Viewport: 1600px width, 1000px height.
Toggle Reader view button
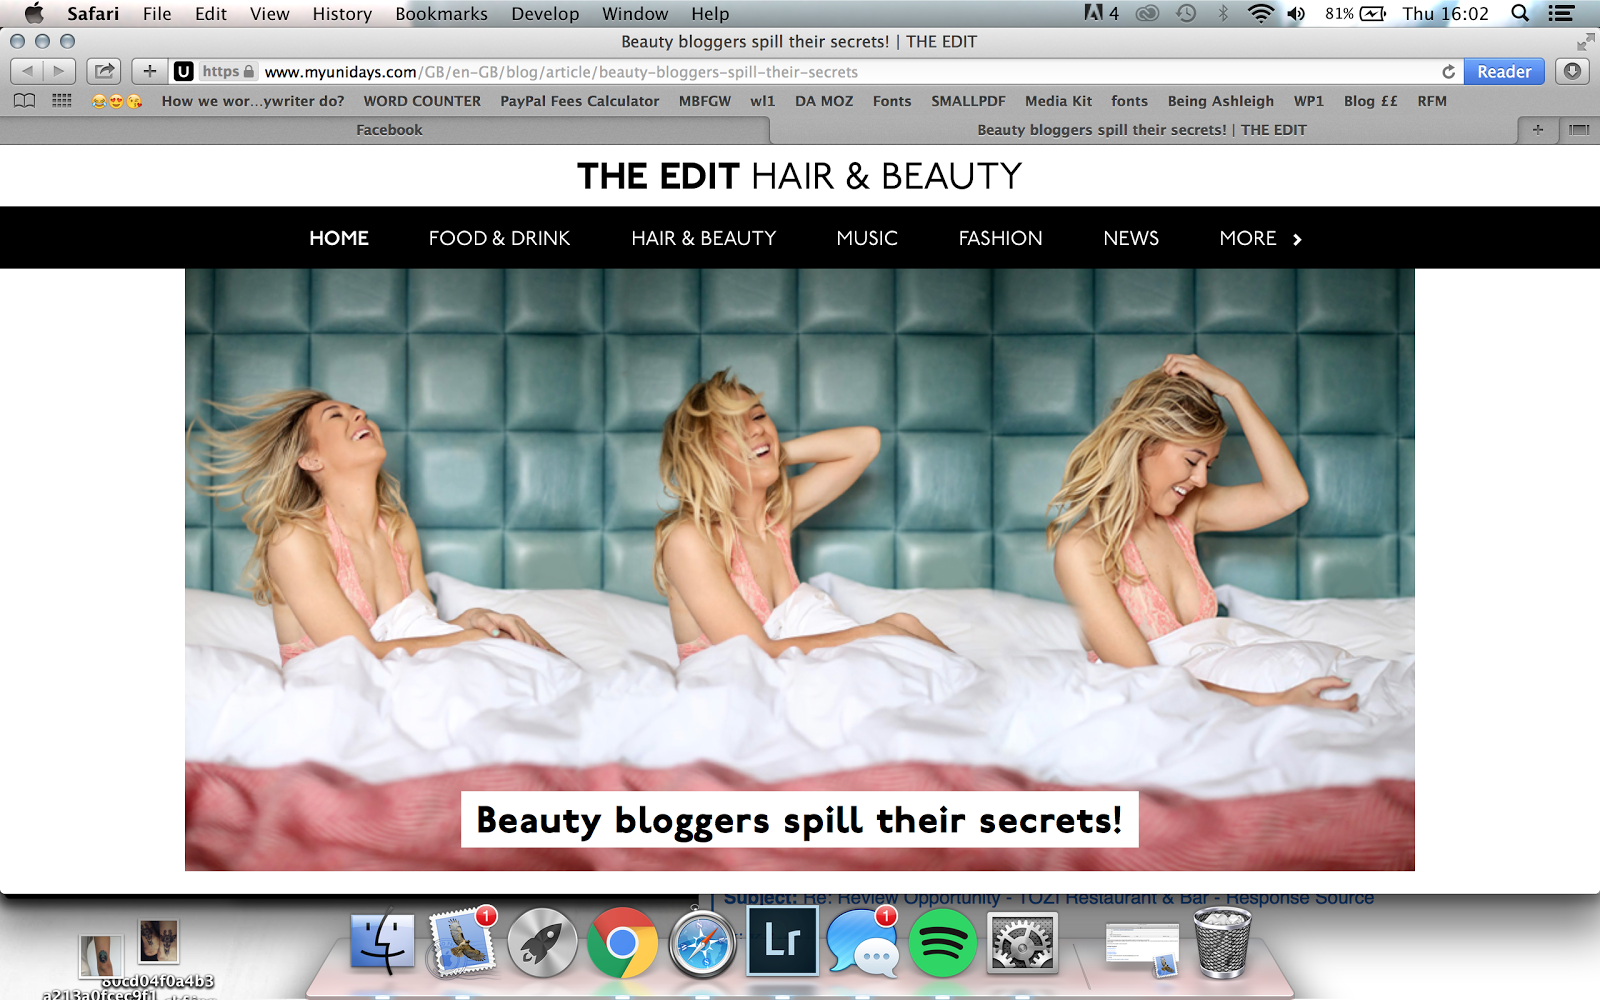pyautogui.click(x=1503, y=72)
